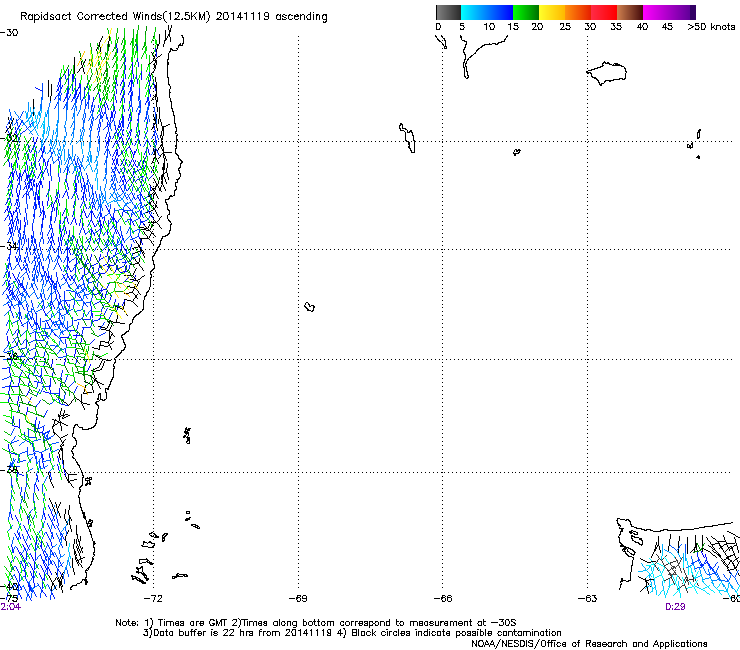Select the orange 25-30 knots legend segment
This screenshot has width=740, height=650.
point(578,12)
